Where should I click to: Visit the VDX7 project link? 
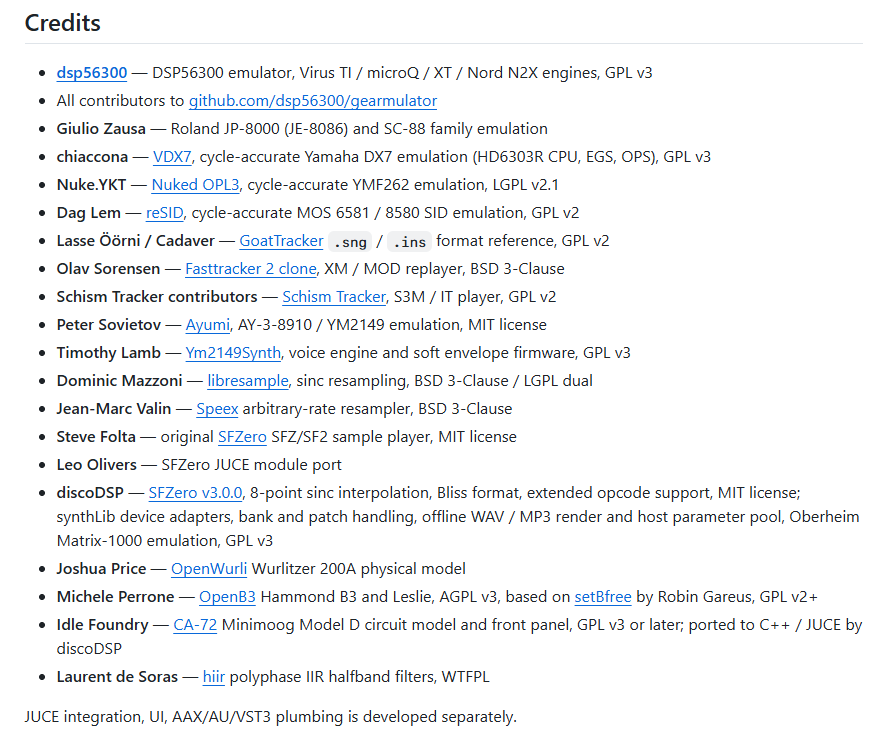pos(172,157)
